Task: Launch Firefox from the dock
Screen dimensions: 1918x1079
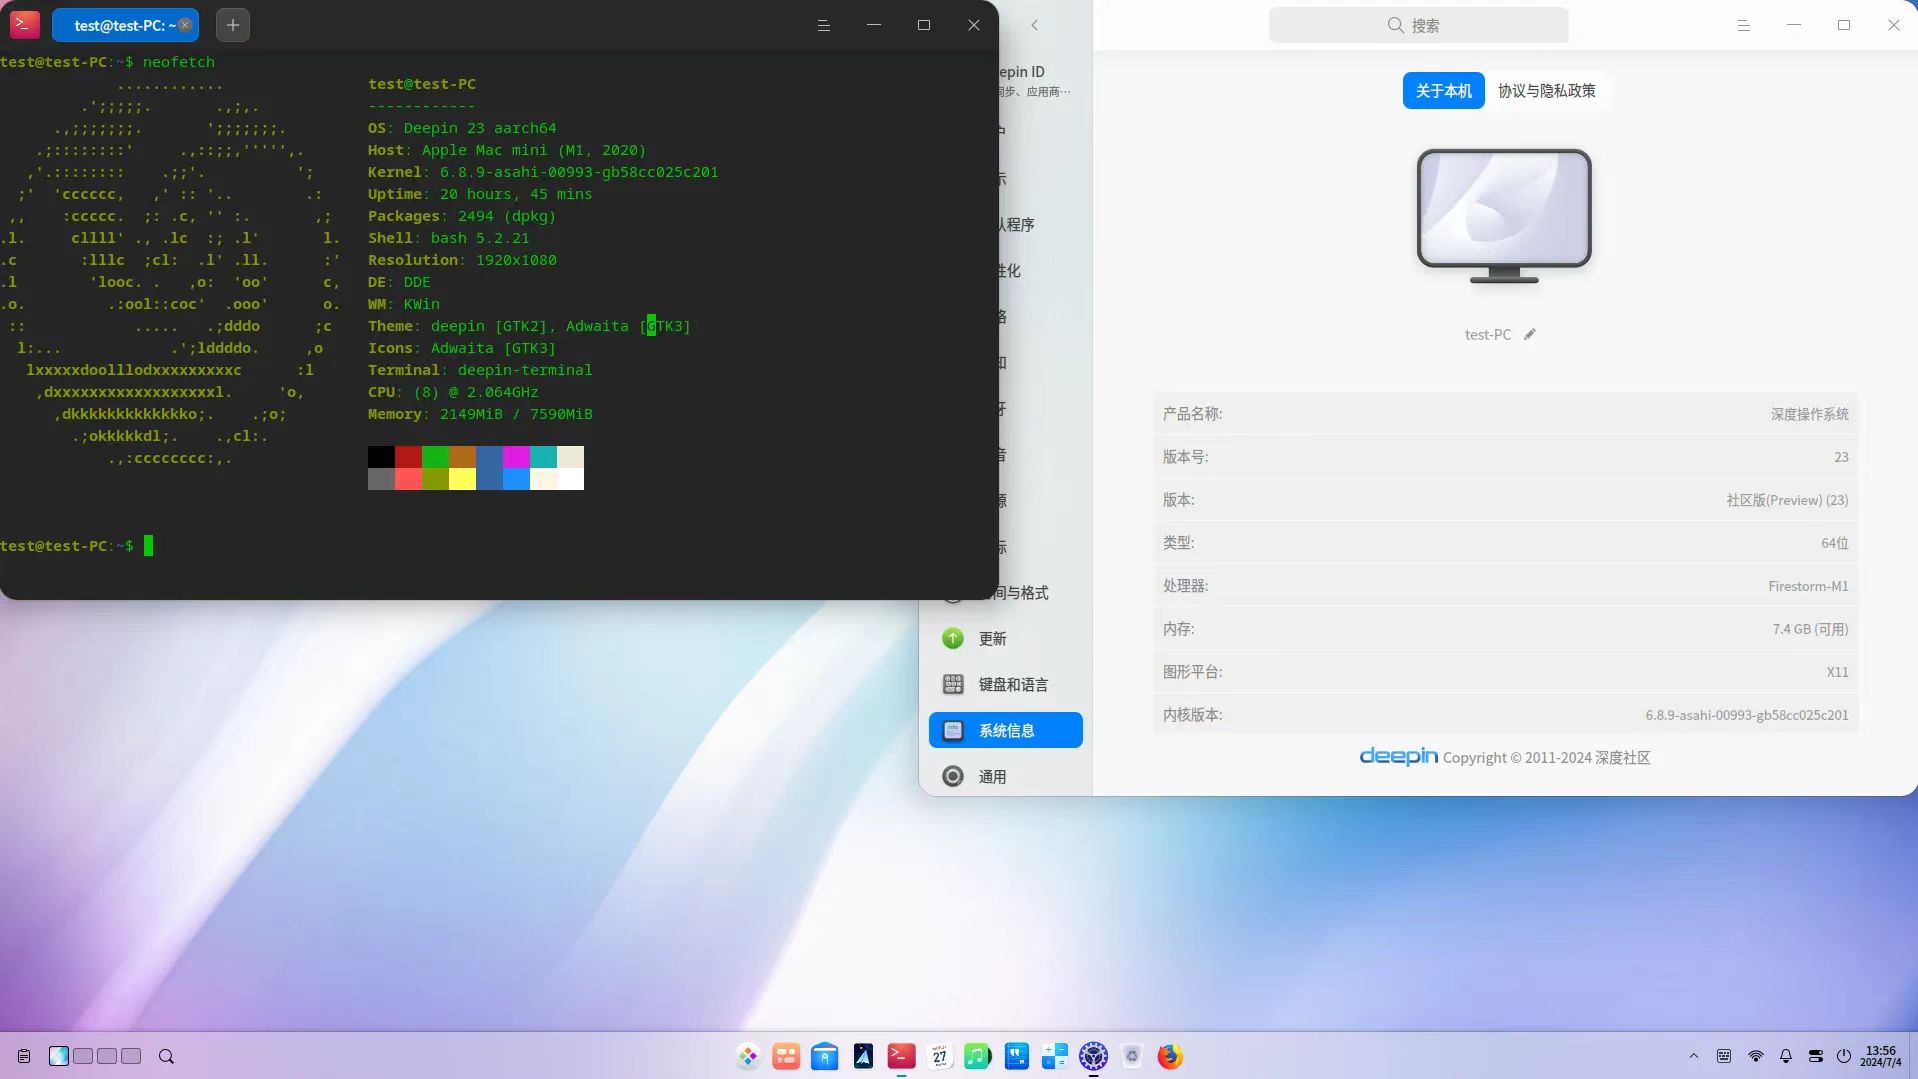Action: click(x=1169, y=1056)
